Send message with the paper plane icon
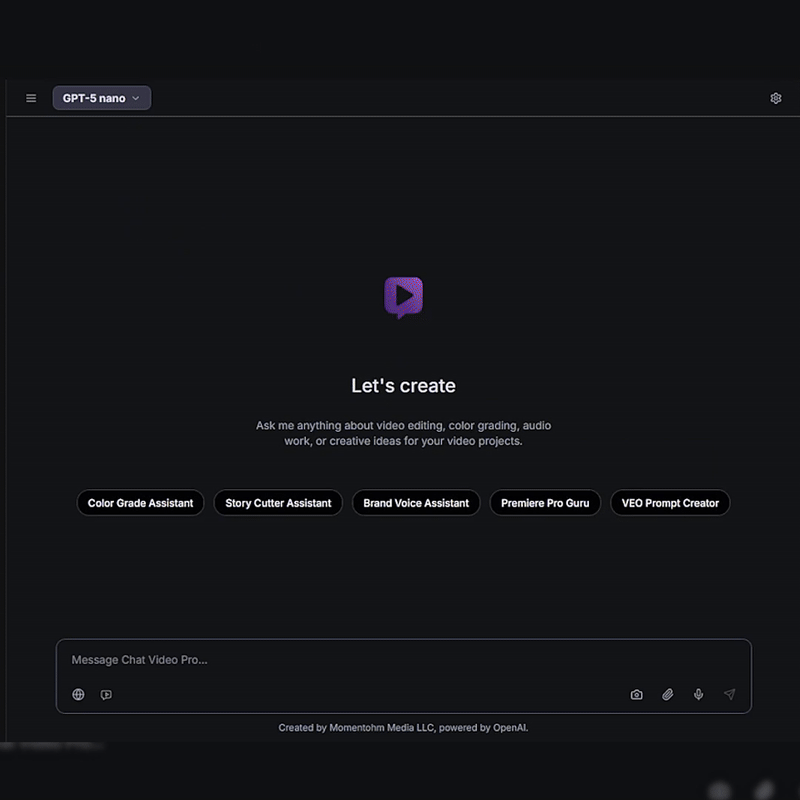Screen dimensions: 800x800 pyautogui.click(x=730, y=694)
